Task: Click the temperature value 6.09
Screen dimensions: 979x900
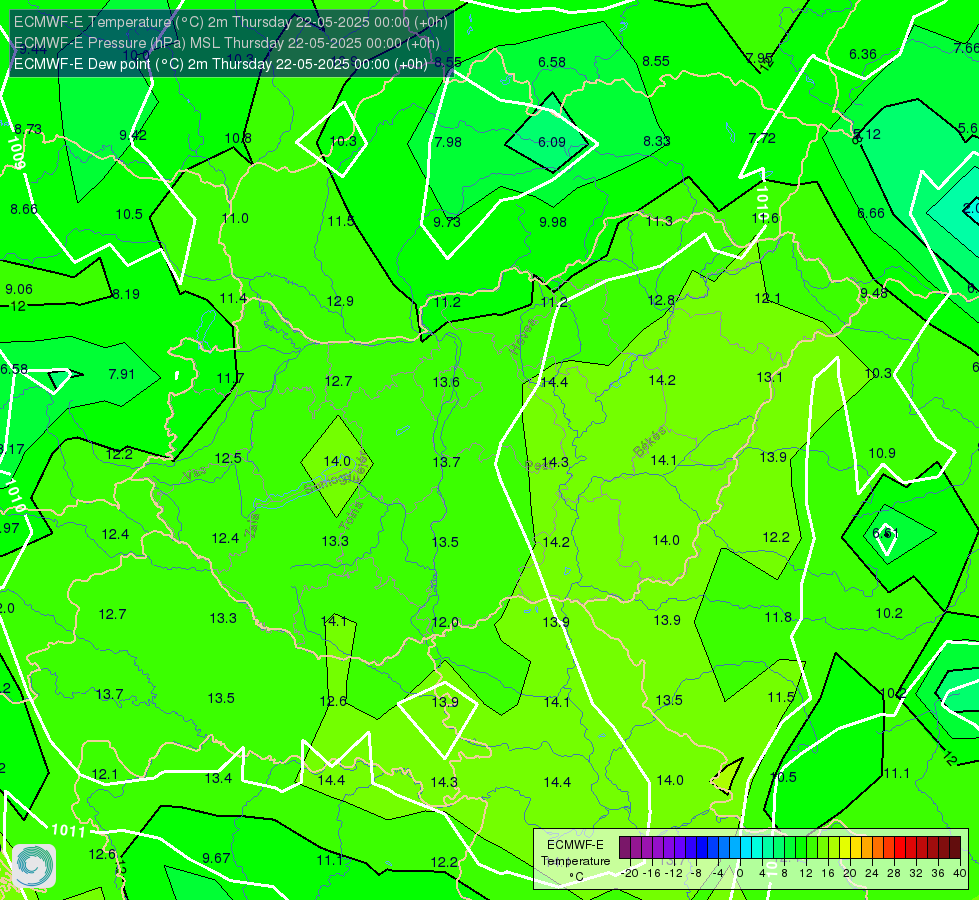Action: click(x=552, y=142)
